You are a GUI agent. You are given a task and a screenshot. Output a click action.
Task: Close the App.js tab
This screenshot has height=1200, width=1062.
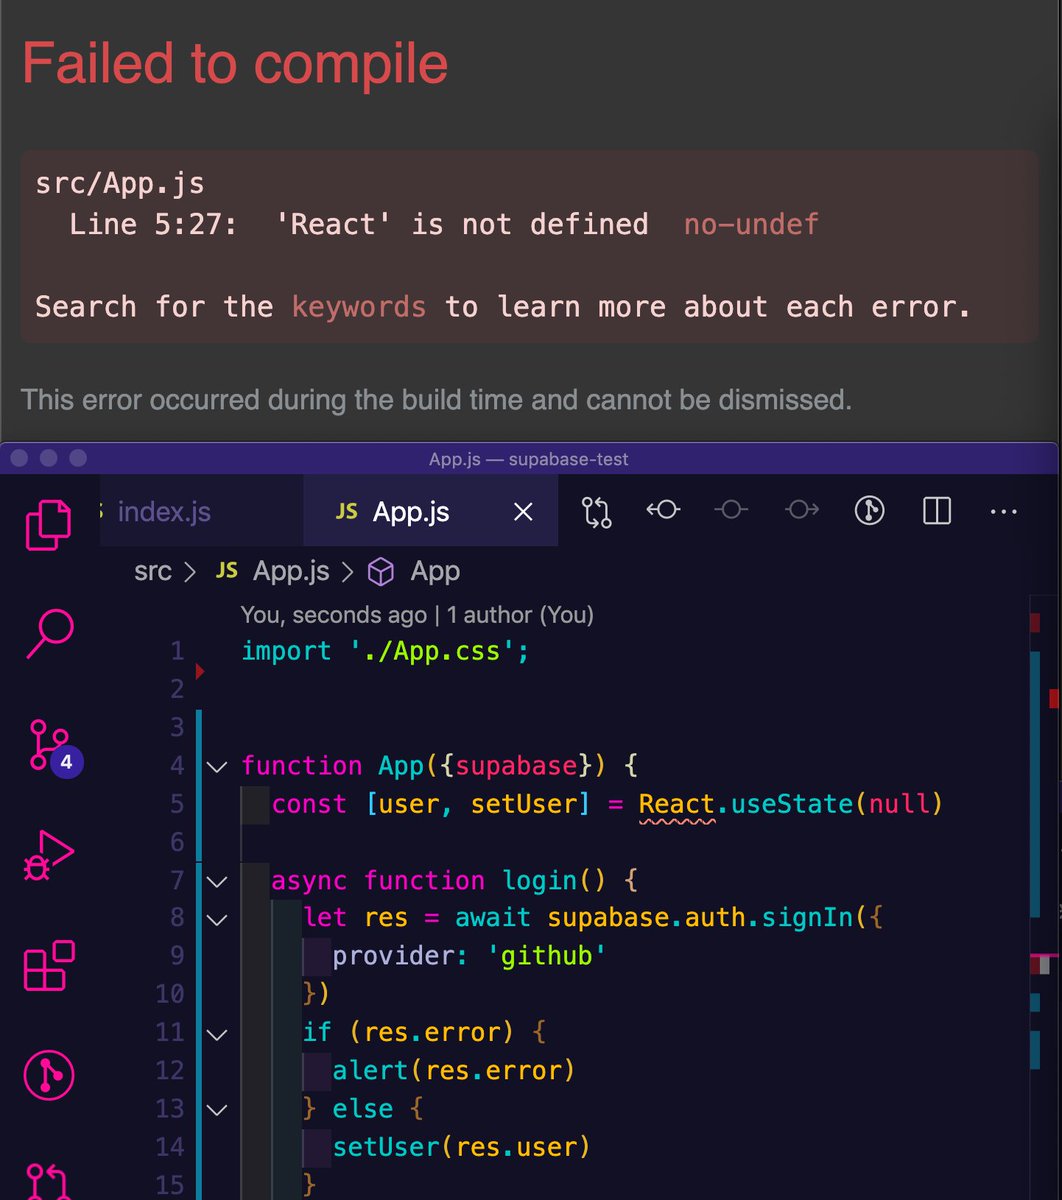click(523, 512)
